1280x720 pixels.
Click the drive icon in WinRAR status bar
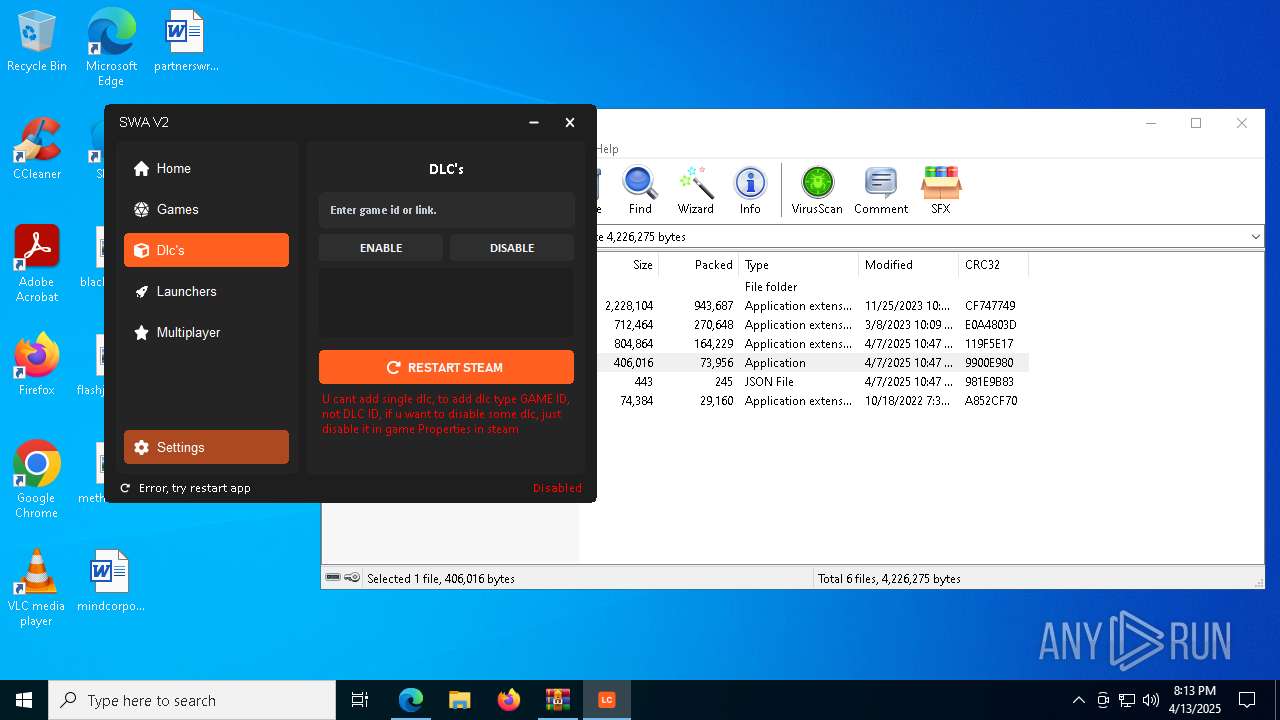point(333,578)
